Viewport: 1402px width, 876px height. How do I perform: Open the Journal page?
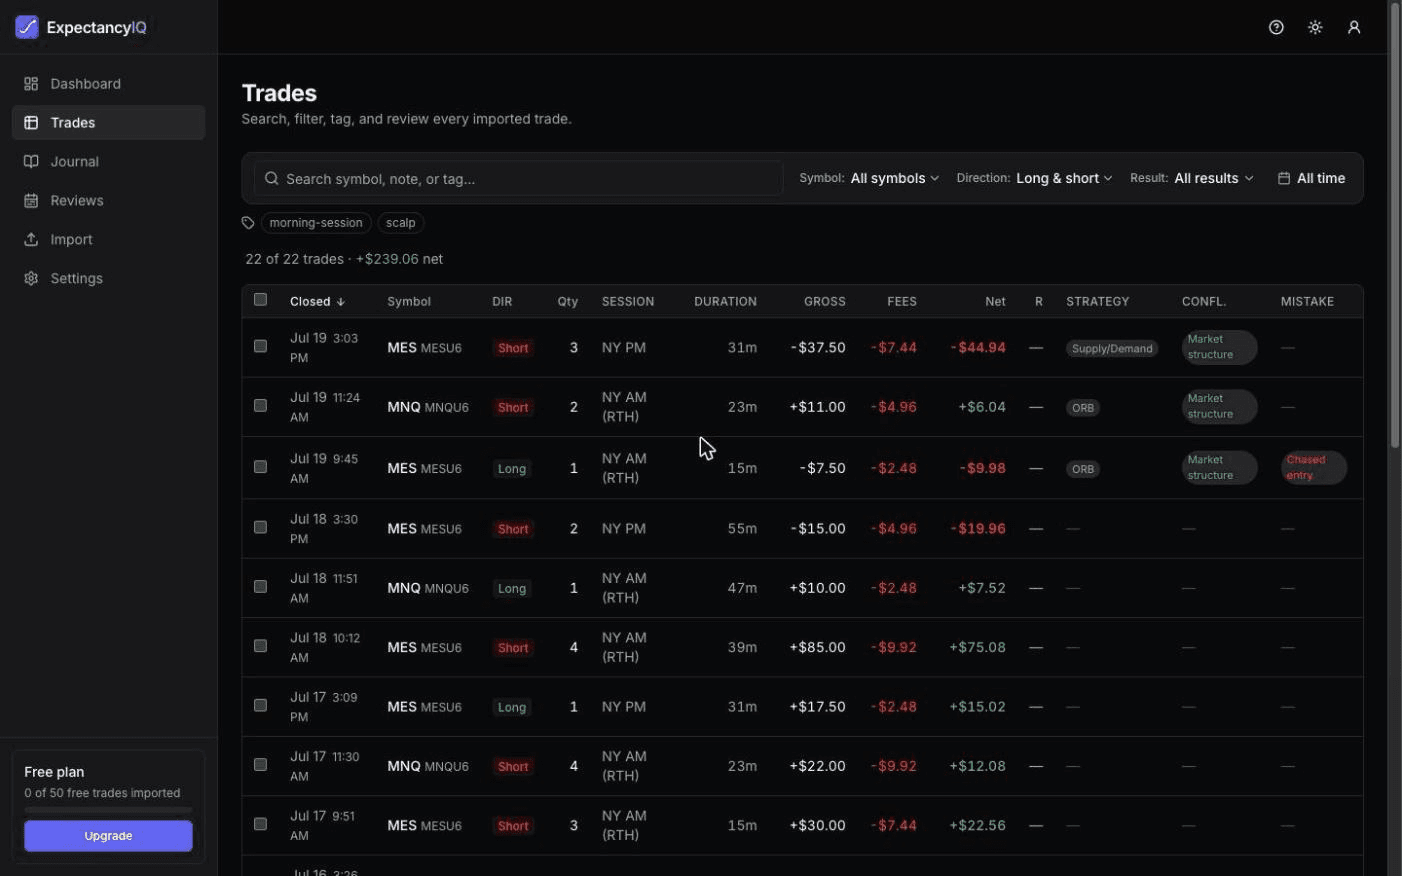click(x=108, y=162)
